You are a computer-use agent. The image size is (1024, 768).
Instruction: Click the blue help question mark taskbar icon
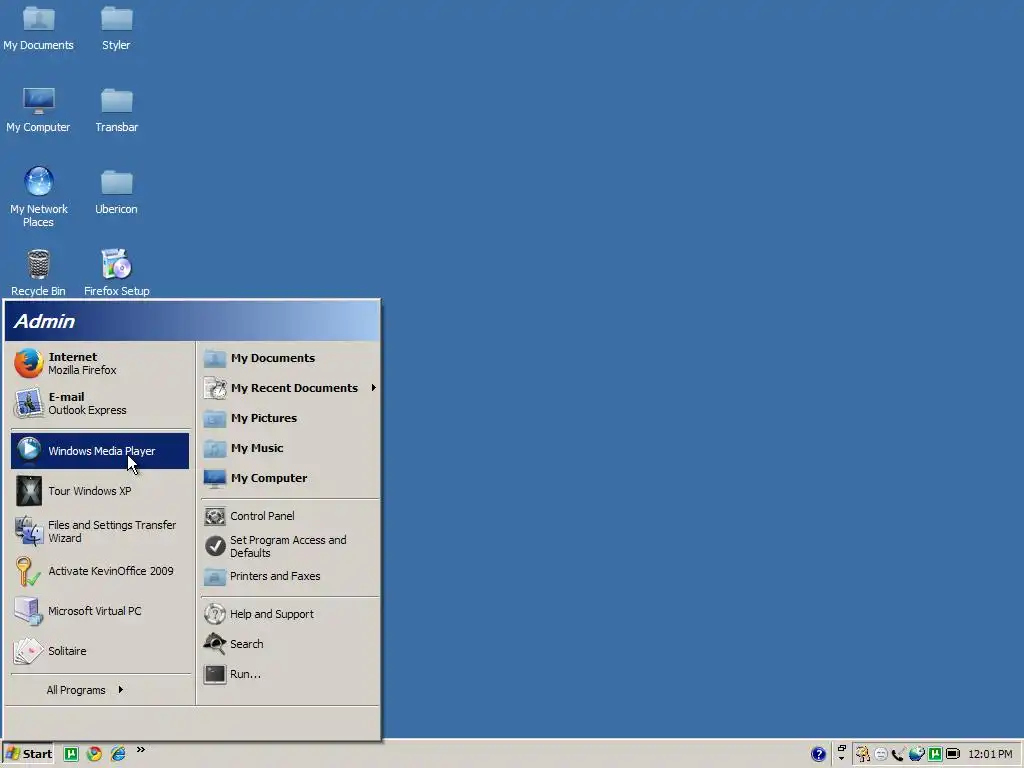click(x=818, y=754)
